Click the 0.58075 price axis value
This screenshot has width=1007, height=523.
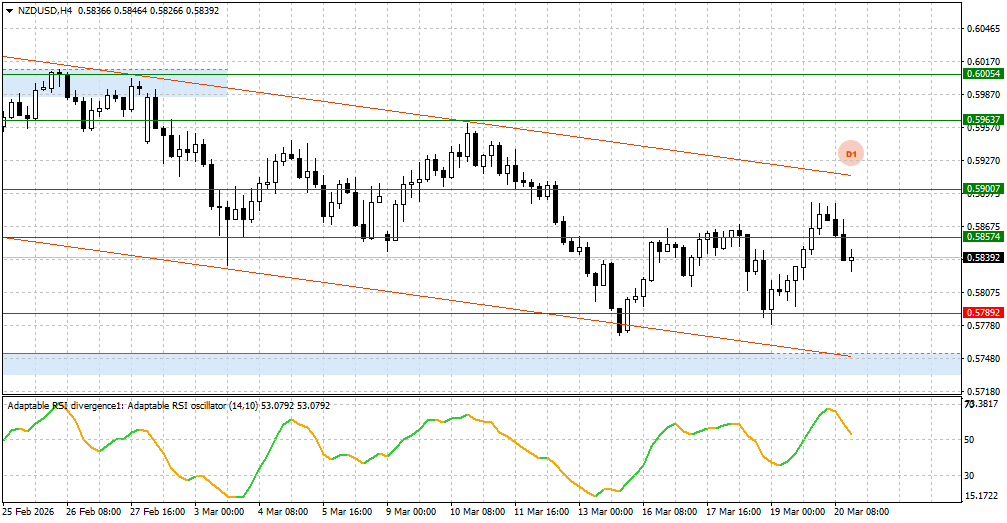click(983, 292)
